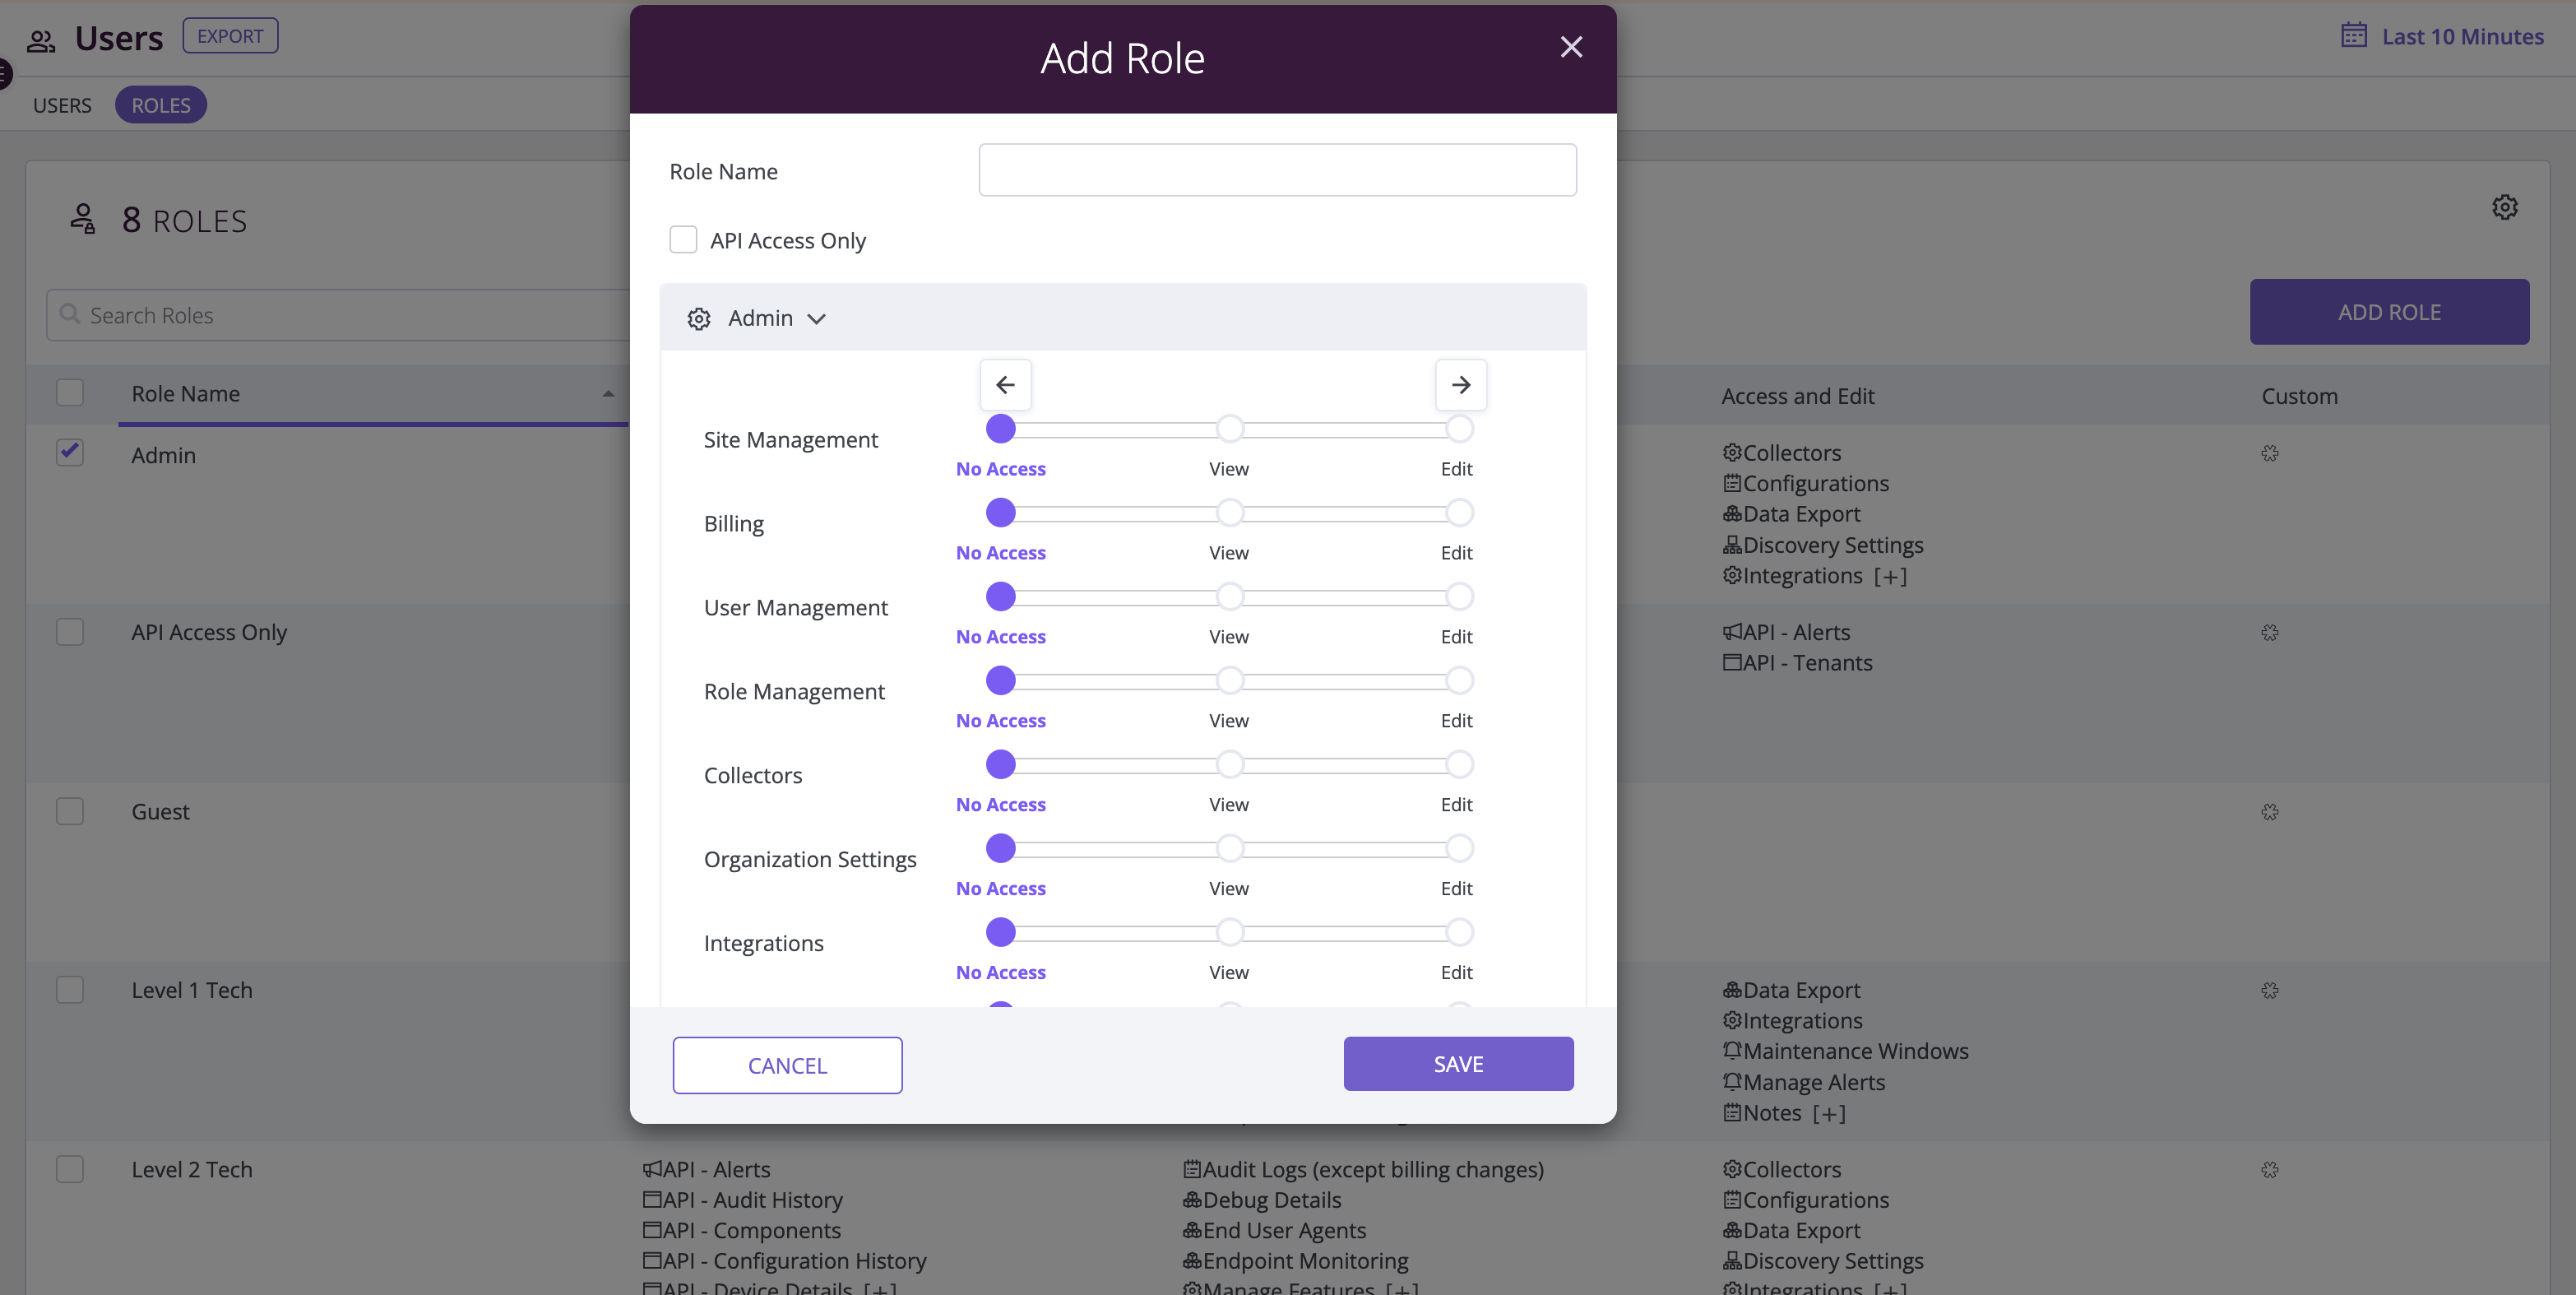2576x1295 pixels.
Task: Tick the API Access Only checkbox in dialog
Action: click(683, 240)
